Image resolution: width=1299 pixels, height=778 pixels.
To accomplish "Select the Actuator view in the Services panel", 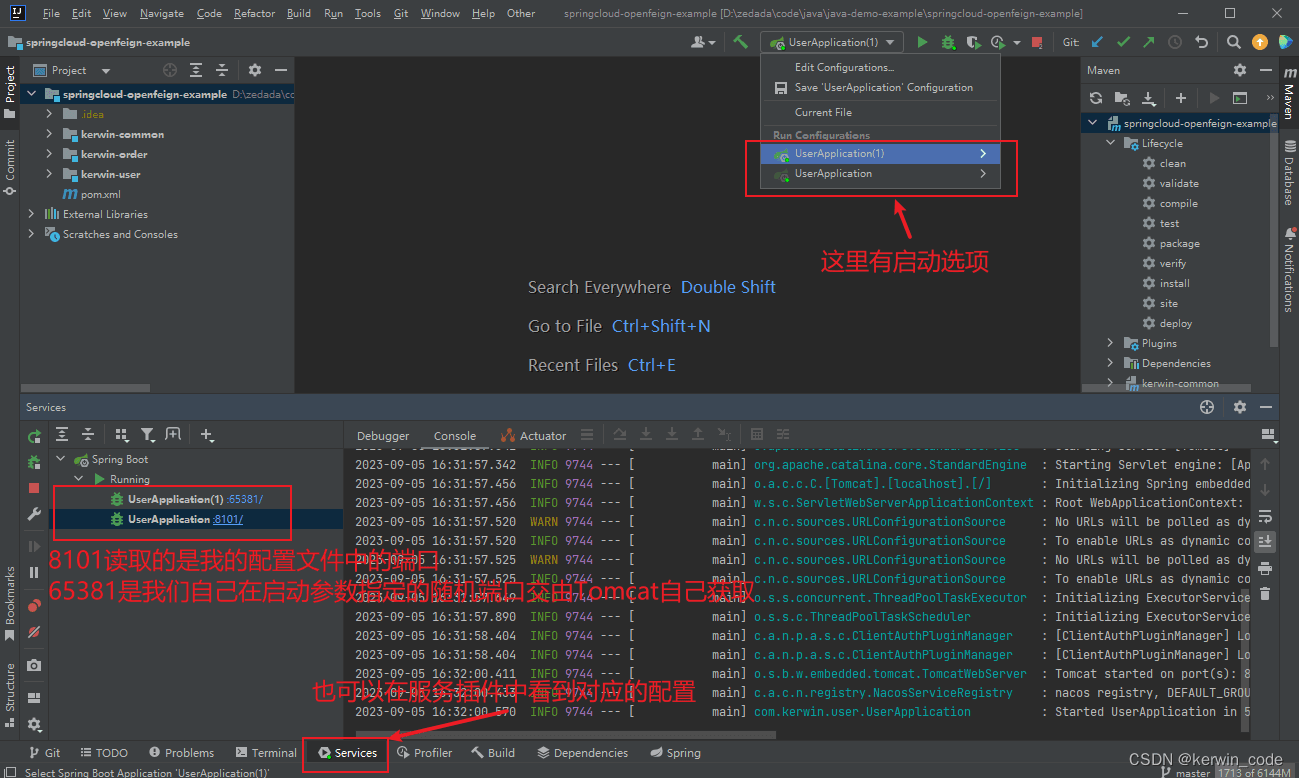I will 540,435.
